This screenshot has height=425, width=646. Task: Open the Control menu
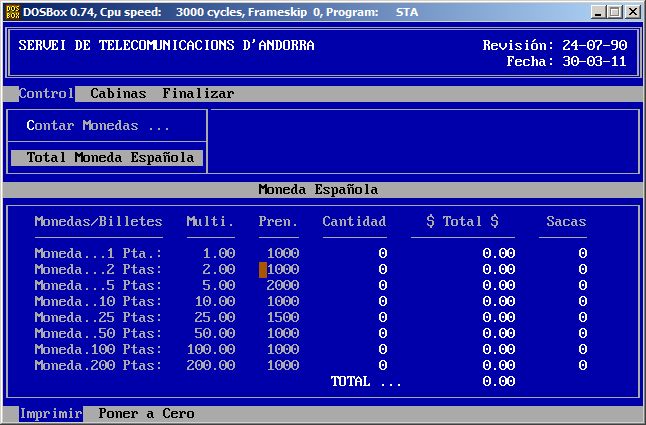coord(46,94)
